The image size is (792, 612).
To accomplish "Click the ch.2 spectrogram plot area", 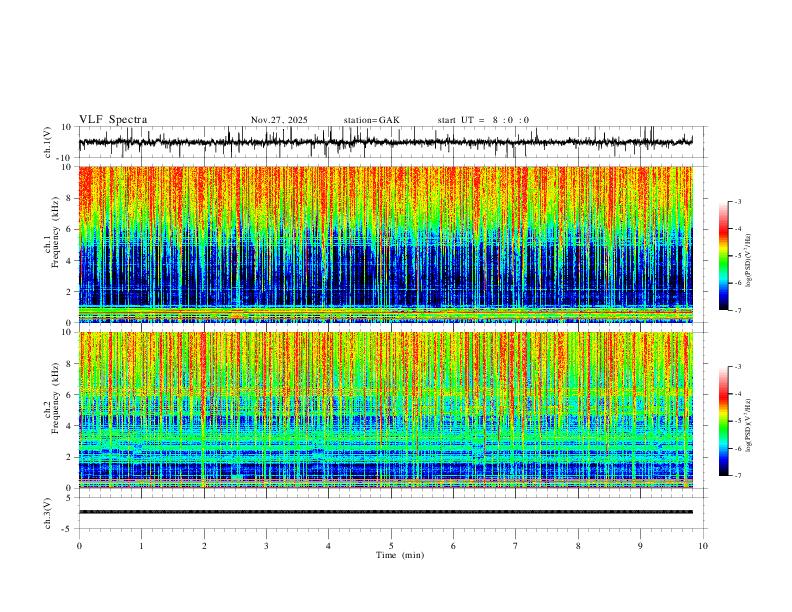I will tap(386, 410).
